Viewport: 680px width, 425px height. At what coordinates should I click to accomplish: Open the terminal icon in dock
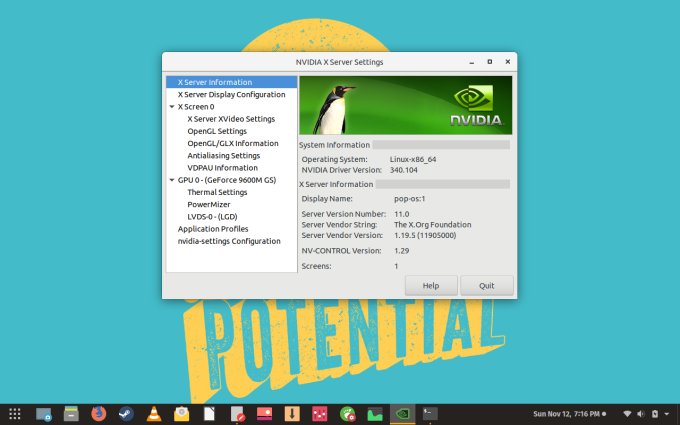coord(430,414)
